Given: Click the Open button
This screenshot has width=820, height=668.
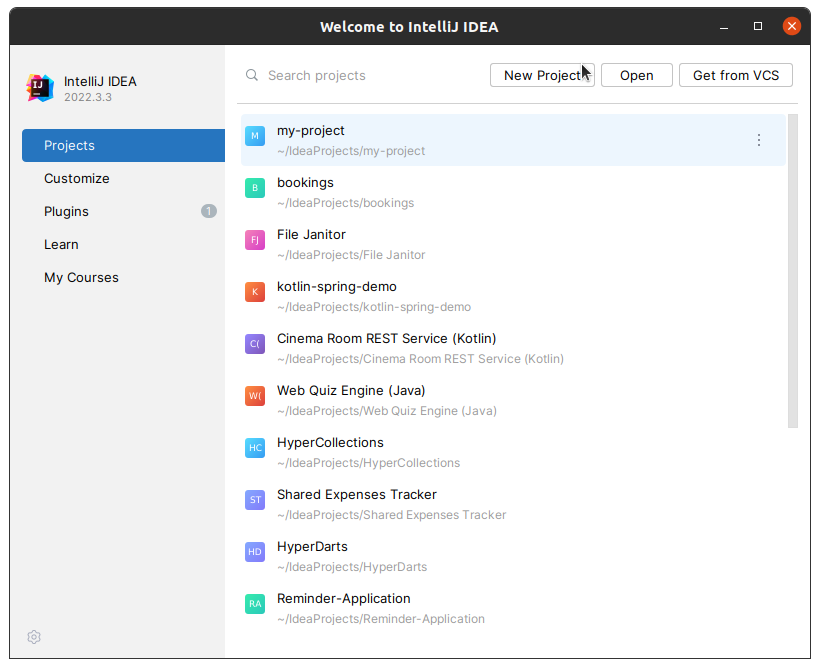Looking at the screenshot, I should (636, 75).
